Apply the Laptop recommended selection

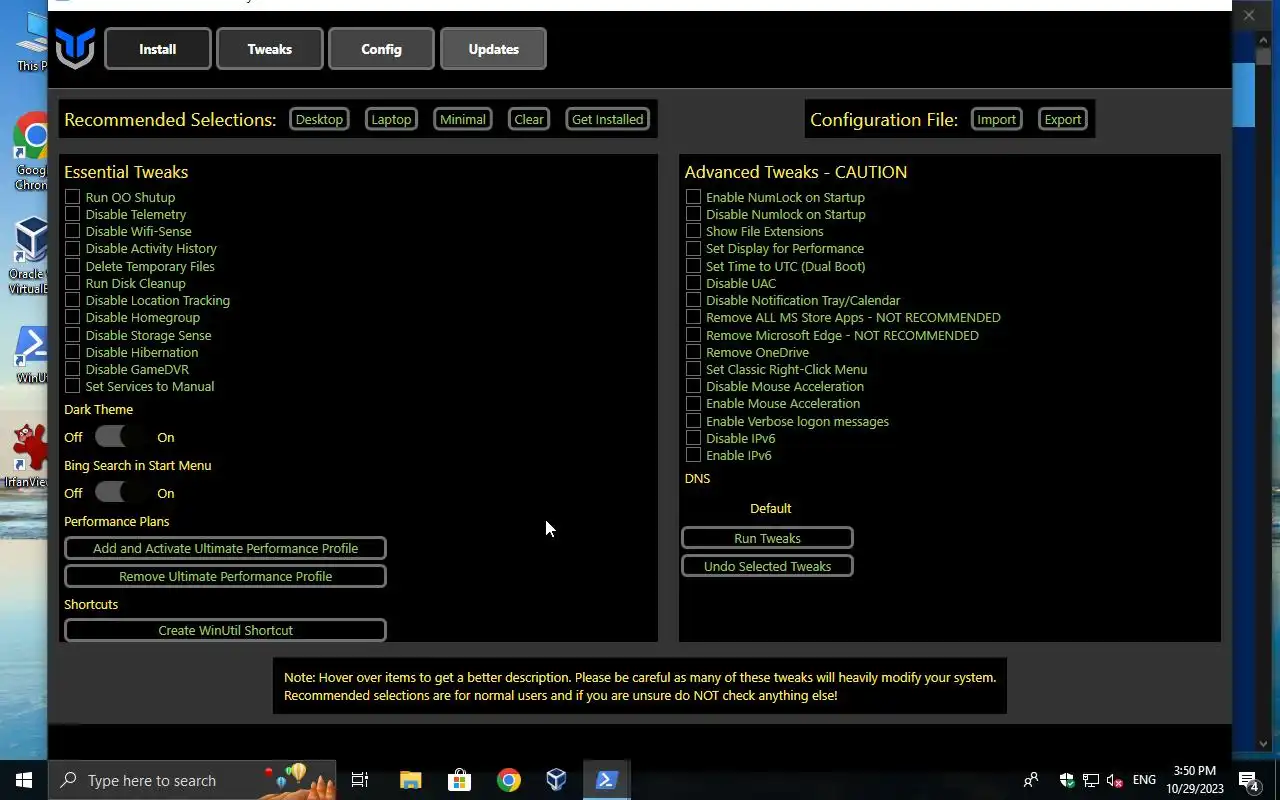(x=391, y=119)
